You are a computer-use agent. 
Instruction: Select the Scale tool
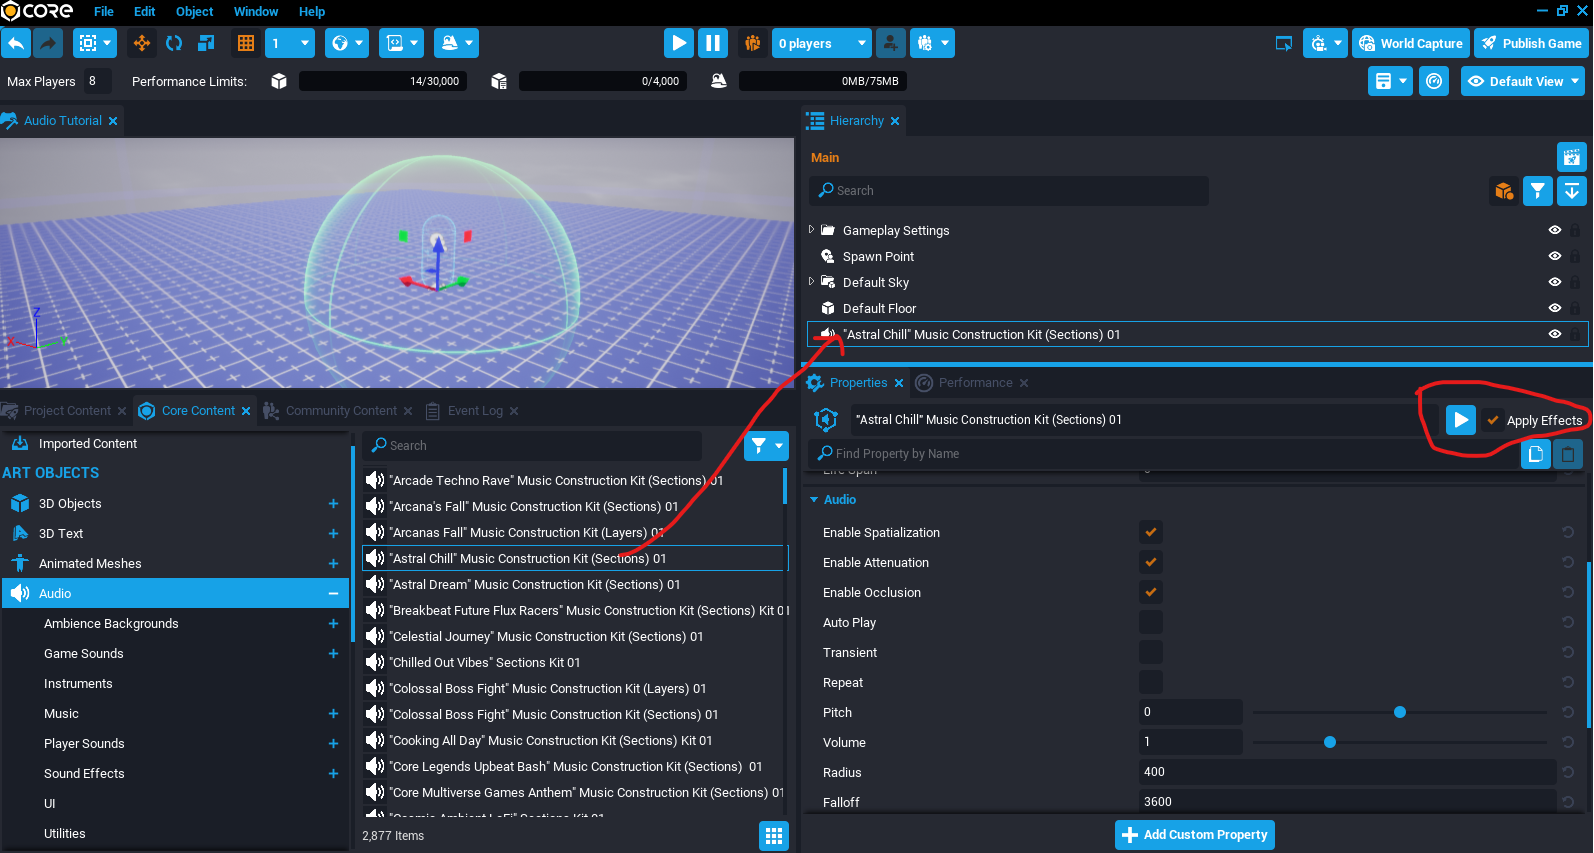[x=206, y=43]
